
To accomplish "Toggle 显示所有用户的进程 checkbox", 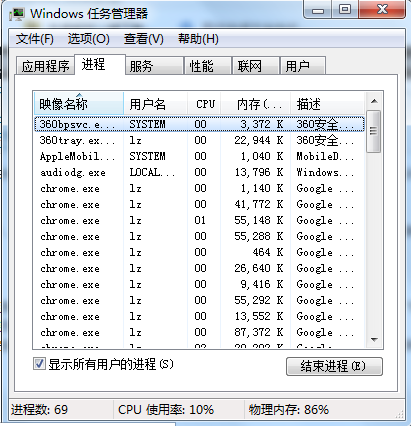I will (39, 364).
